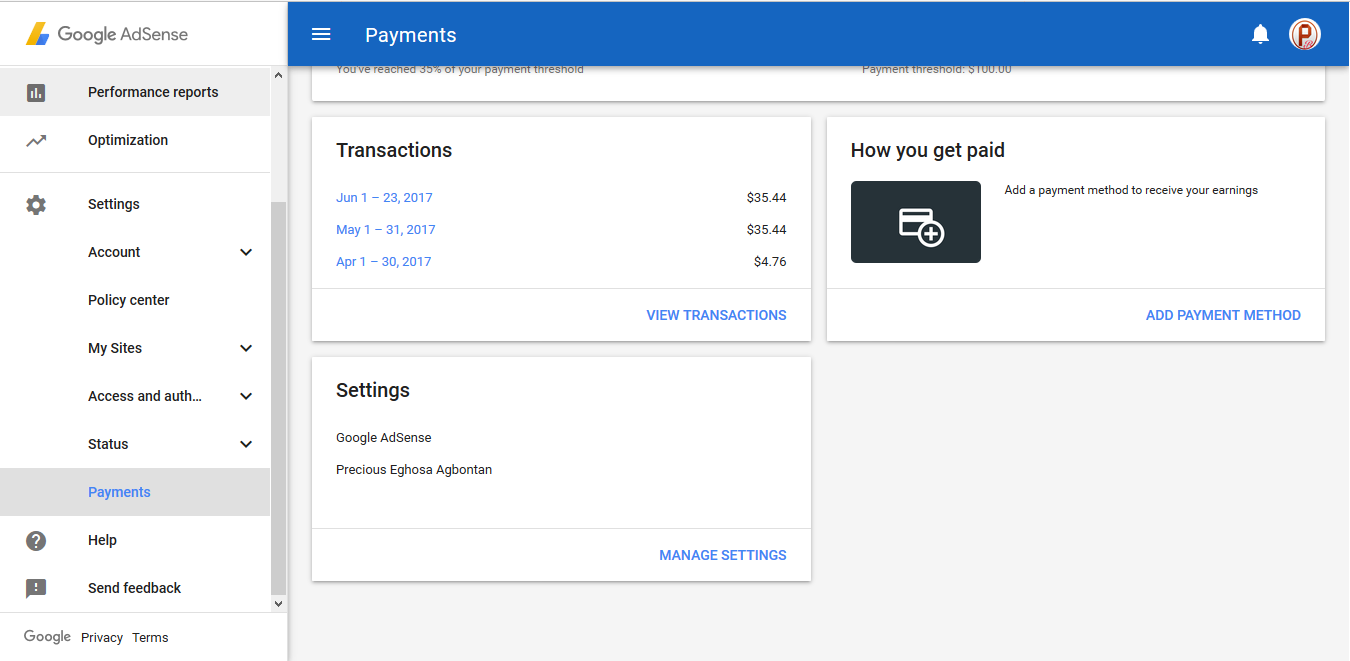Expand the My Sites submenu chevron

click(246, 348)
